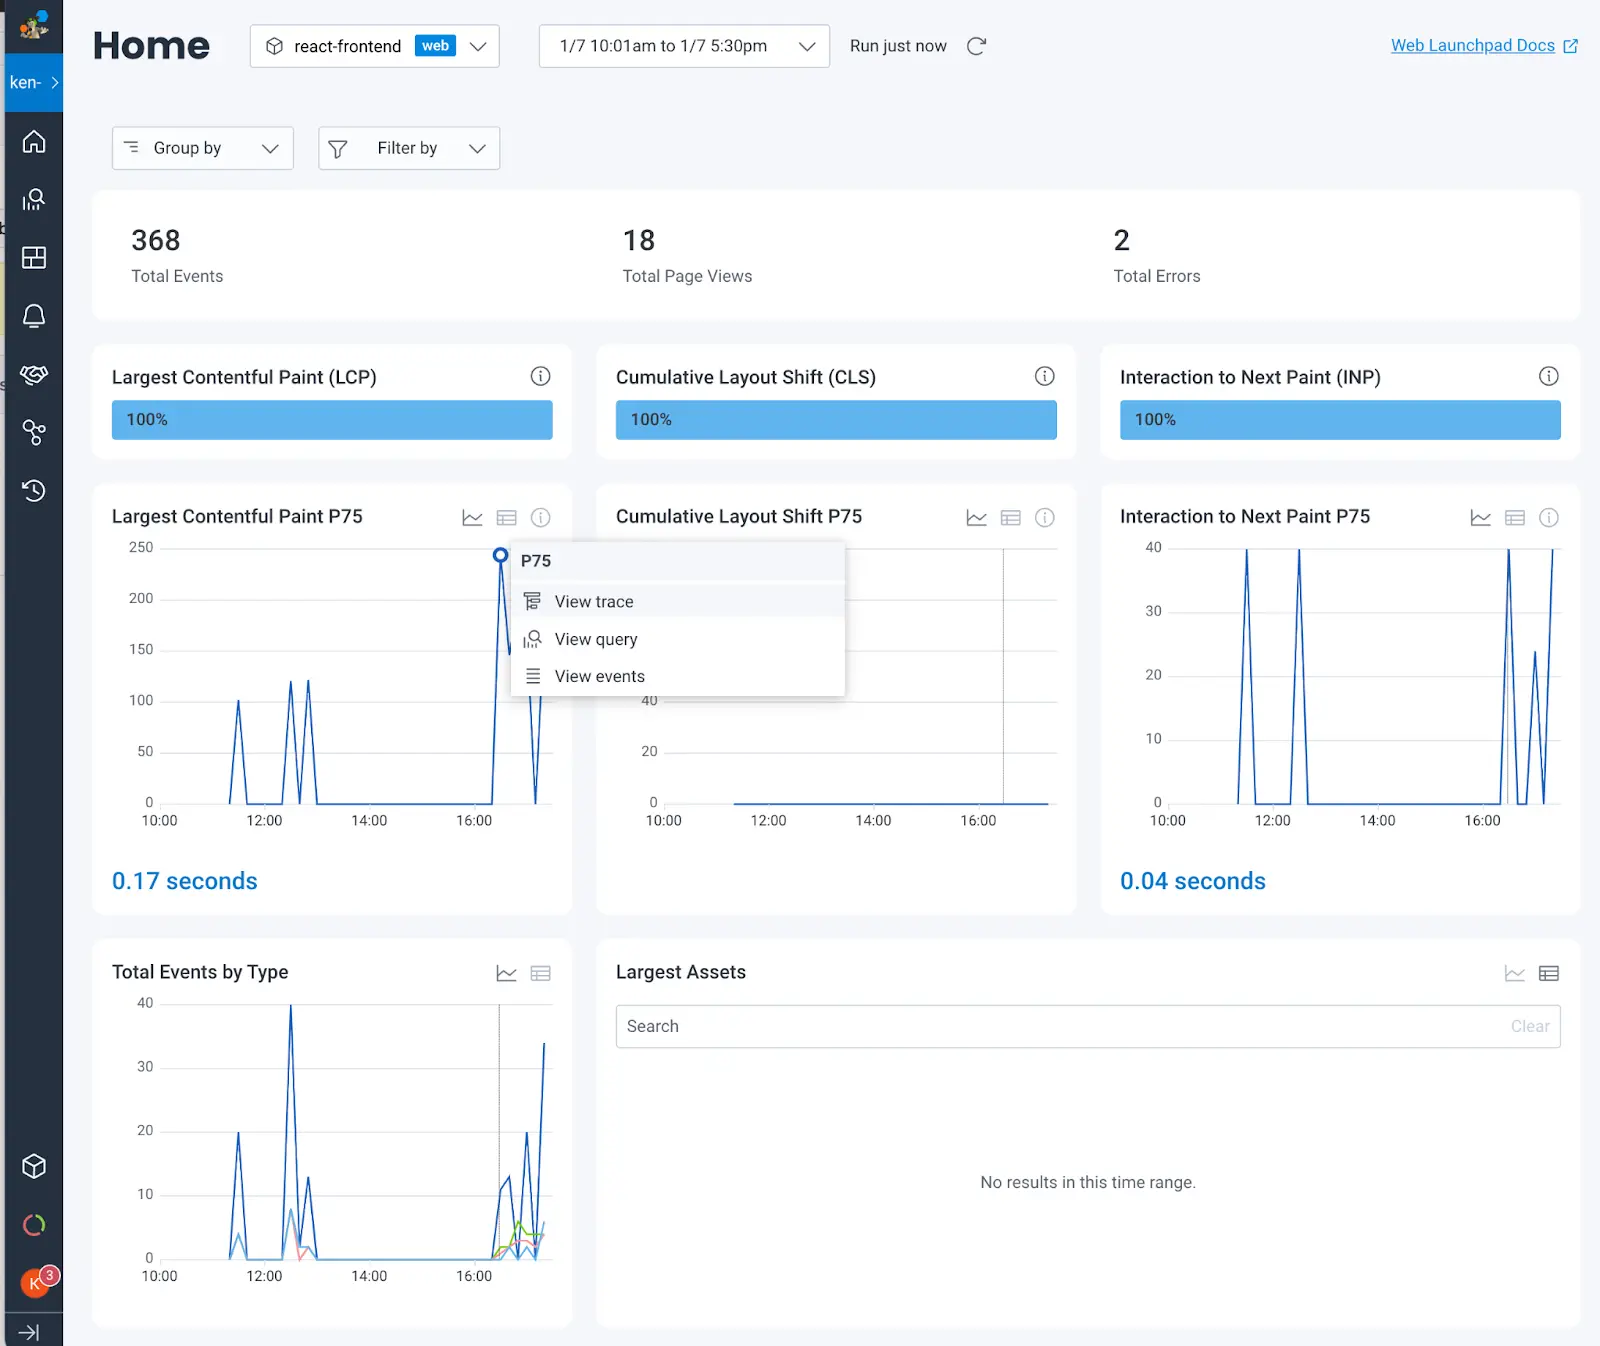Open the Web Launchpad Docs link
Image resolution: width=1600 pixels, height=1346 pixels.
[1472, 46]
